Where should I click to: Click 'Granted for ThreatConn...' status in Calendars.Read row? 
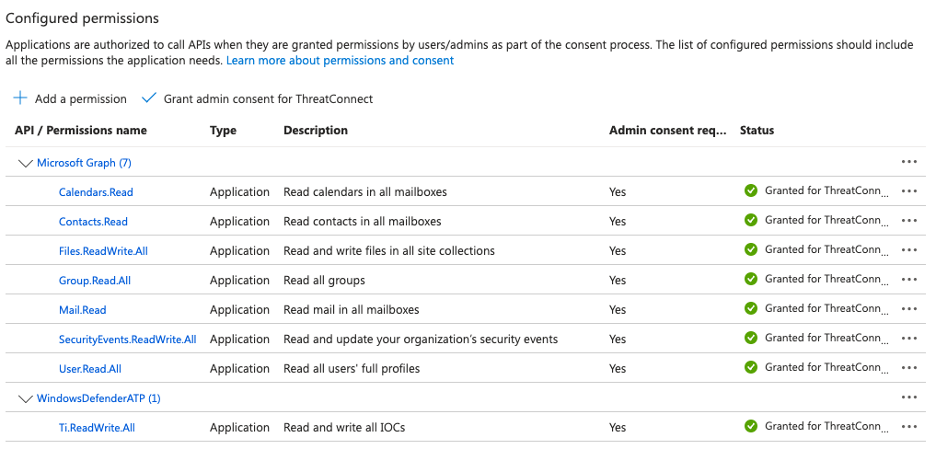click(x=827, y=191)
